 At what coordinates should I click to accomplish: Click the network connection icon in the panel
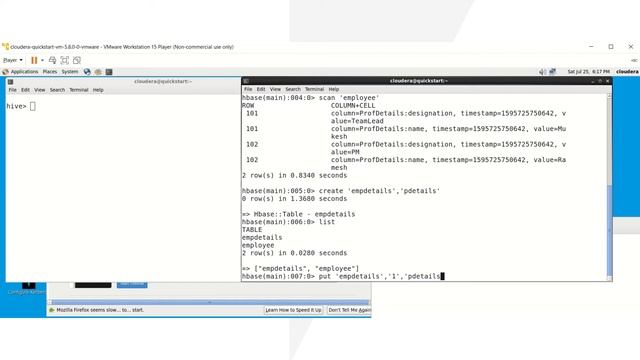pos(553,71)
